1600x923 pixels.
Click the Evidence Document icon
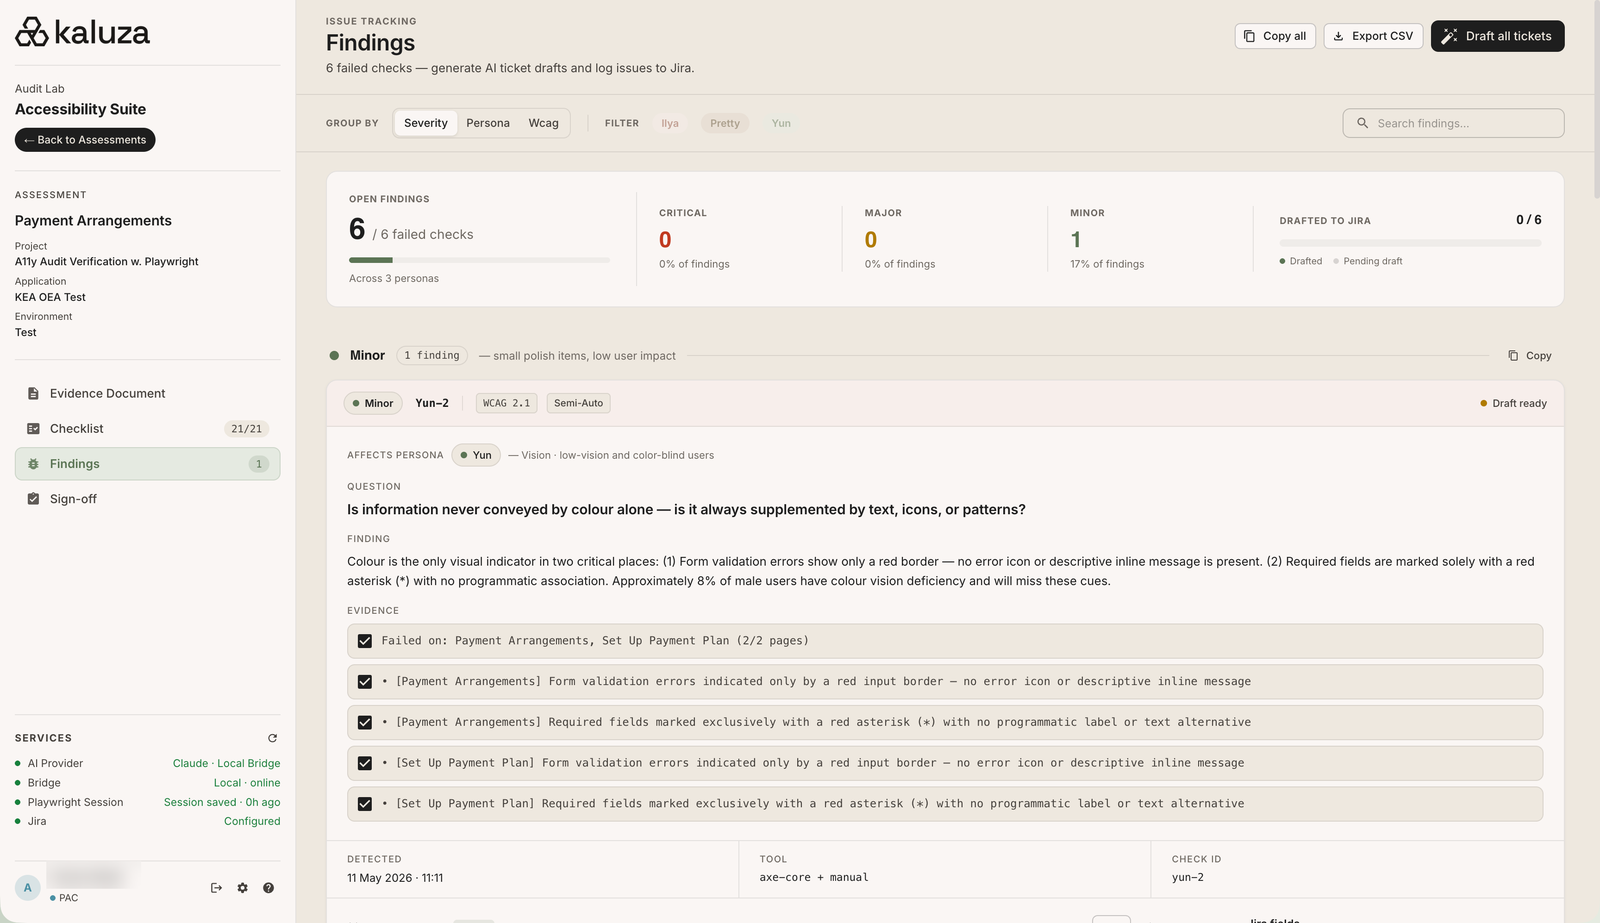[x=33, y=394]
